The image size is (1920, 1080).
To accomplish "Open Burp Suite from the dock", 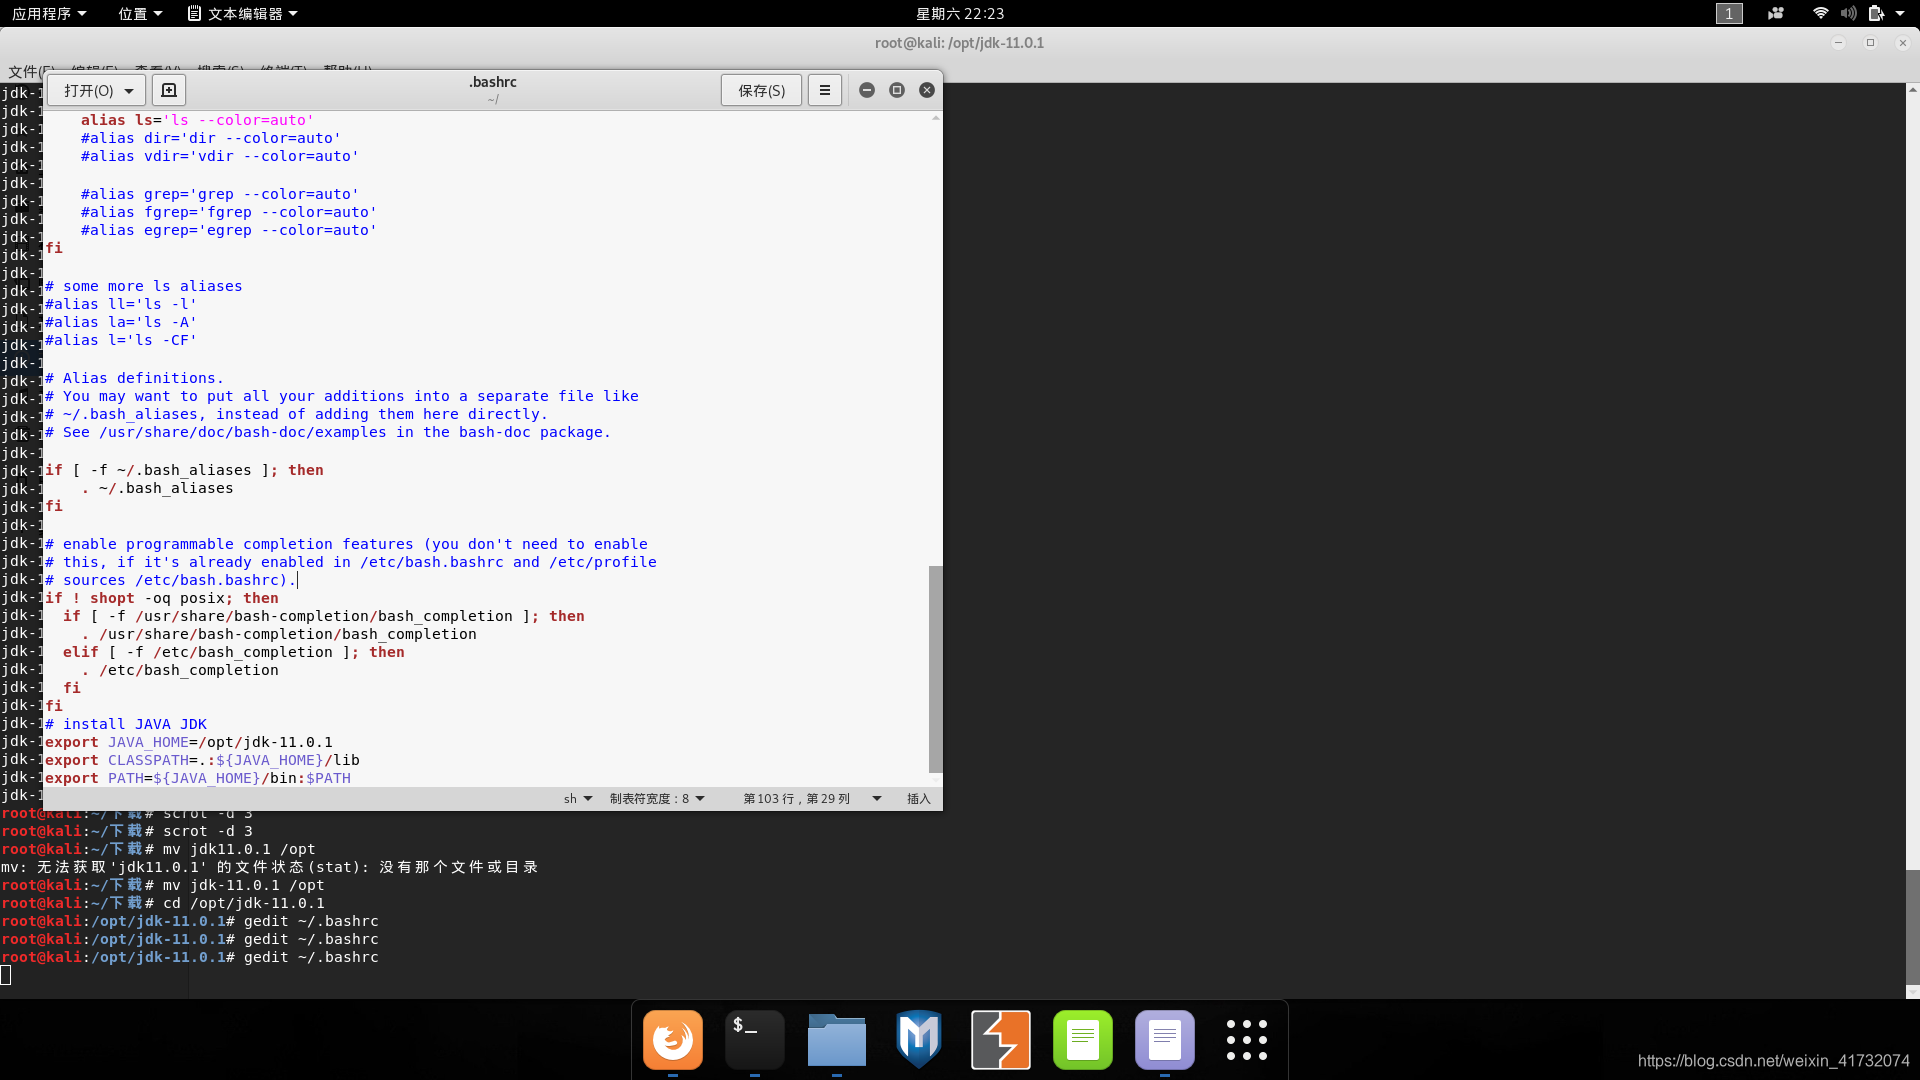I will coord(1001,1039).
